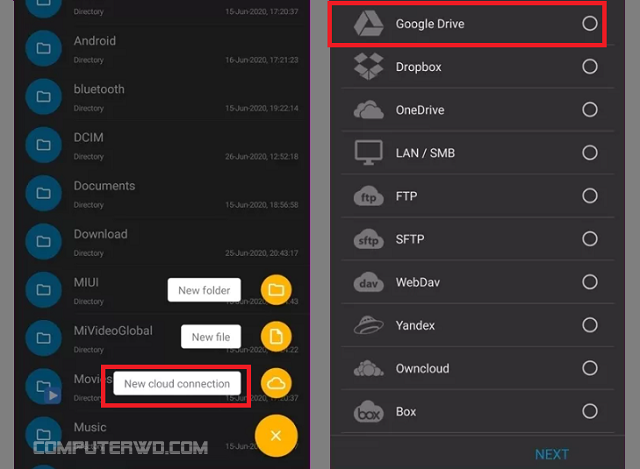Screen dimensions: 640x469
Task: Open the Download folder icon
Action: point(43,241)
